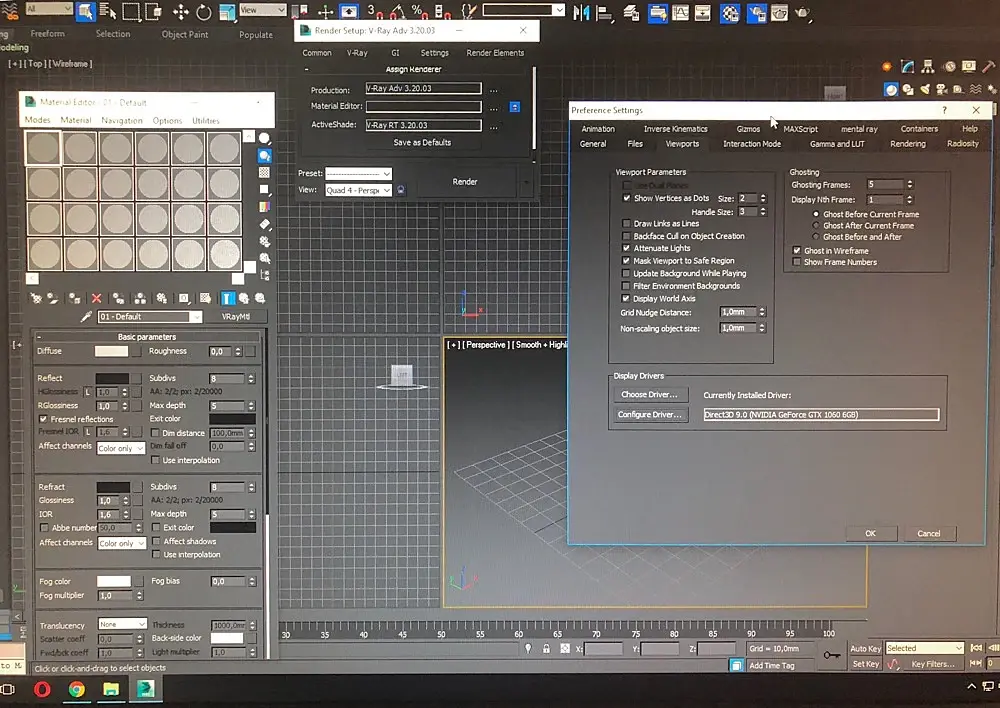Select the Lights category in Create panel
The height and width of the screenshot is (708, 1000).
(x=925, y=89)
